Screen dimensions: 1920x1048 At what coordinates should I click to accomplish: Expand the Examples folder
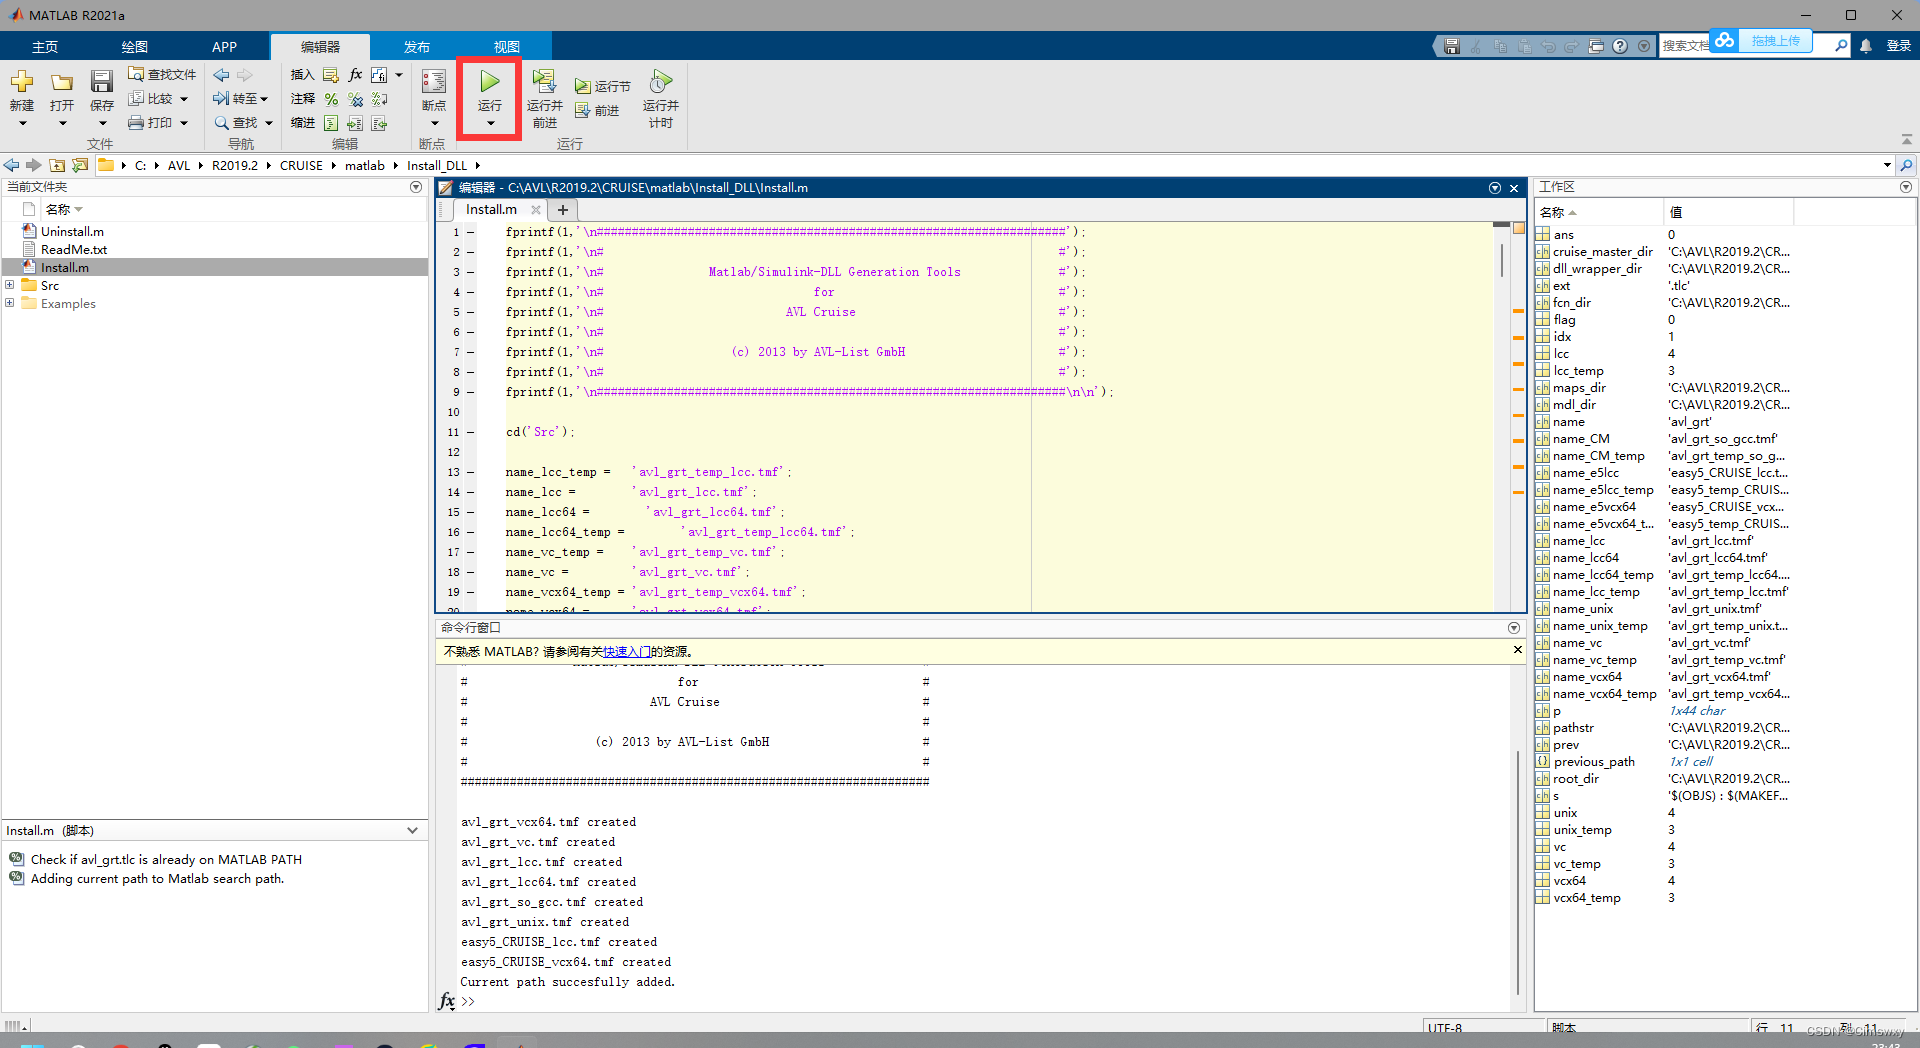pyautogui.click(x=10, y=303)
